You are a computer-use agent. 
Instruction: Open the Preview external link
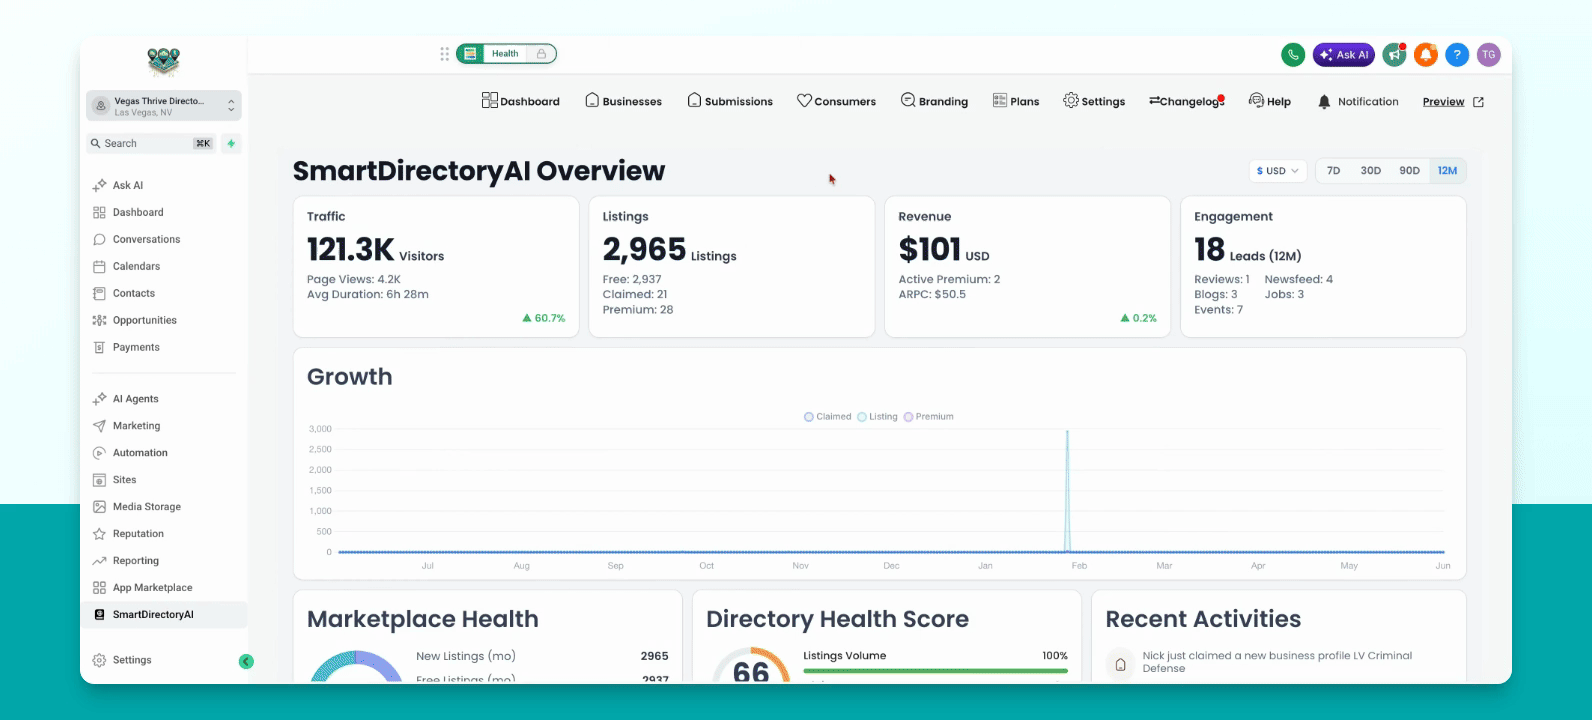click(x=1453, y=102)
